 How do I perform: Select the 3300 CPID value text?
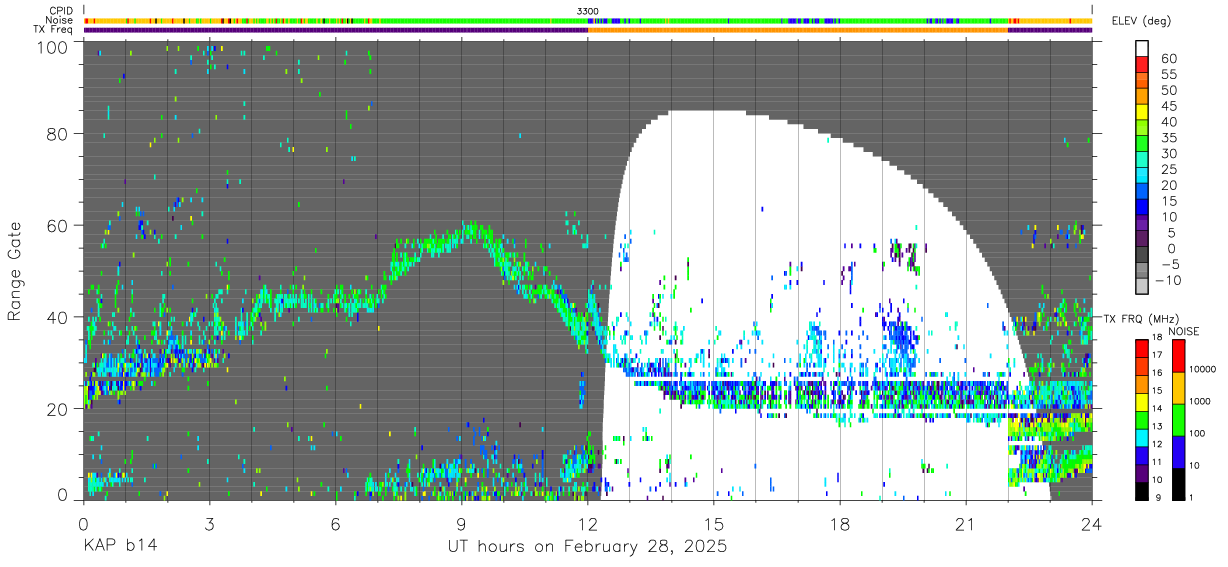pyautogui.click(x=588, y=10)
